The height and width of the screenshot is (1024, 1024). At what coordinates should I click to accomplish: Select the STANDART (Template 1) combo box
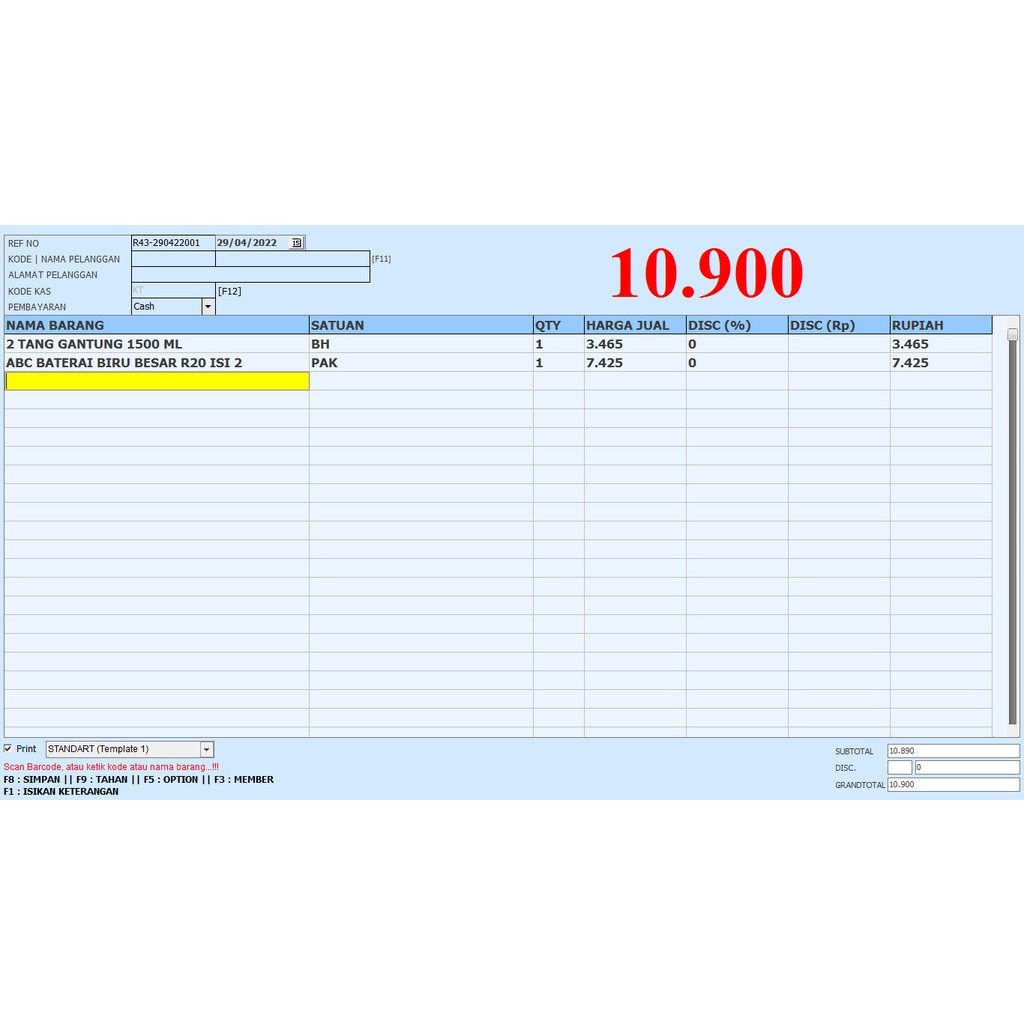click(x=129, y=749)
